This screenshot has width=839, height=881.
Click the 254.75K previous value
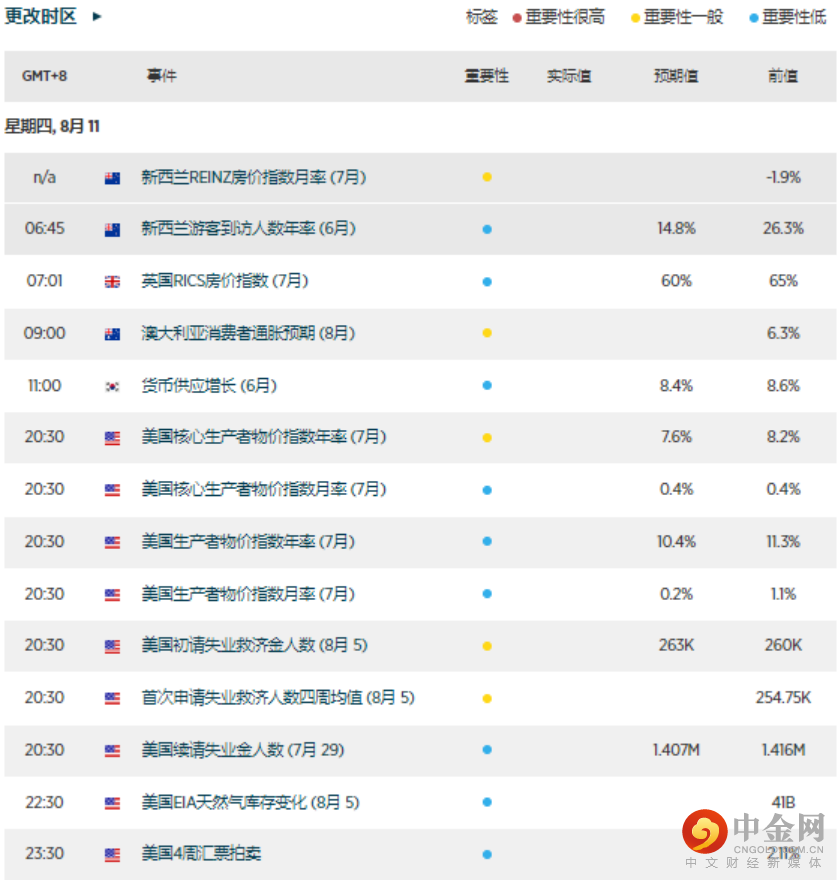[783, 698]
